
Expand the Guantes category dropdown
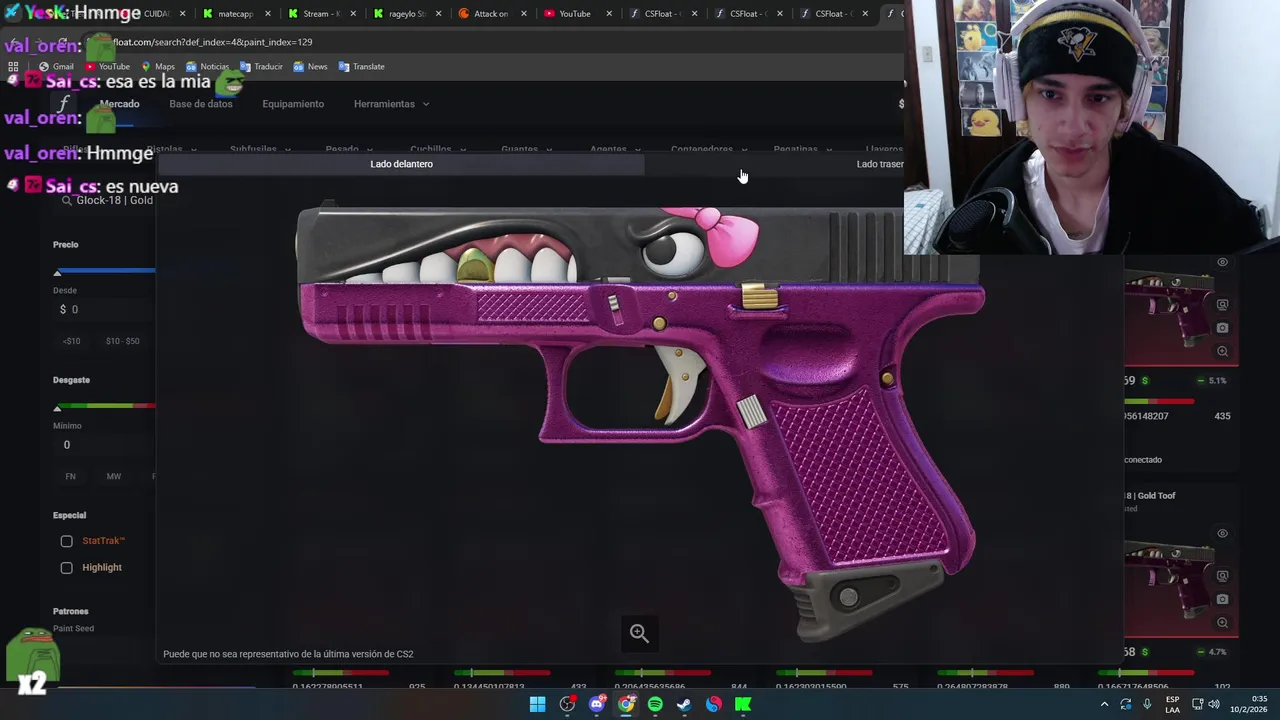point(526,149)
